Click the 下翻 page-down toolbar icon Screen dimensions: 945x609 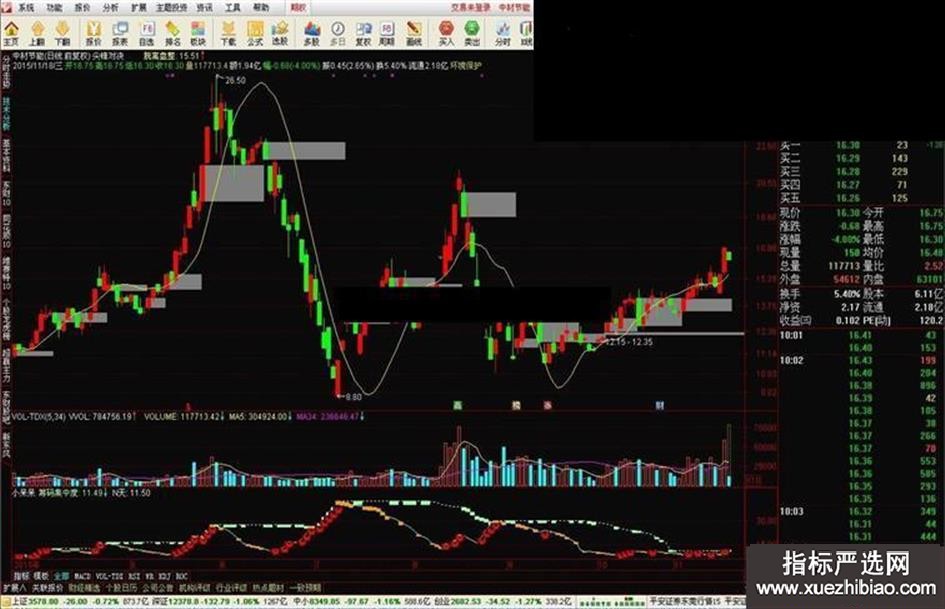[62, 33]
